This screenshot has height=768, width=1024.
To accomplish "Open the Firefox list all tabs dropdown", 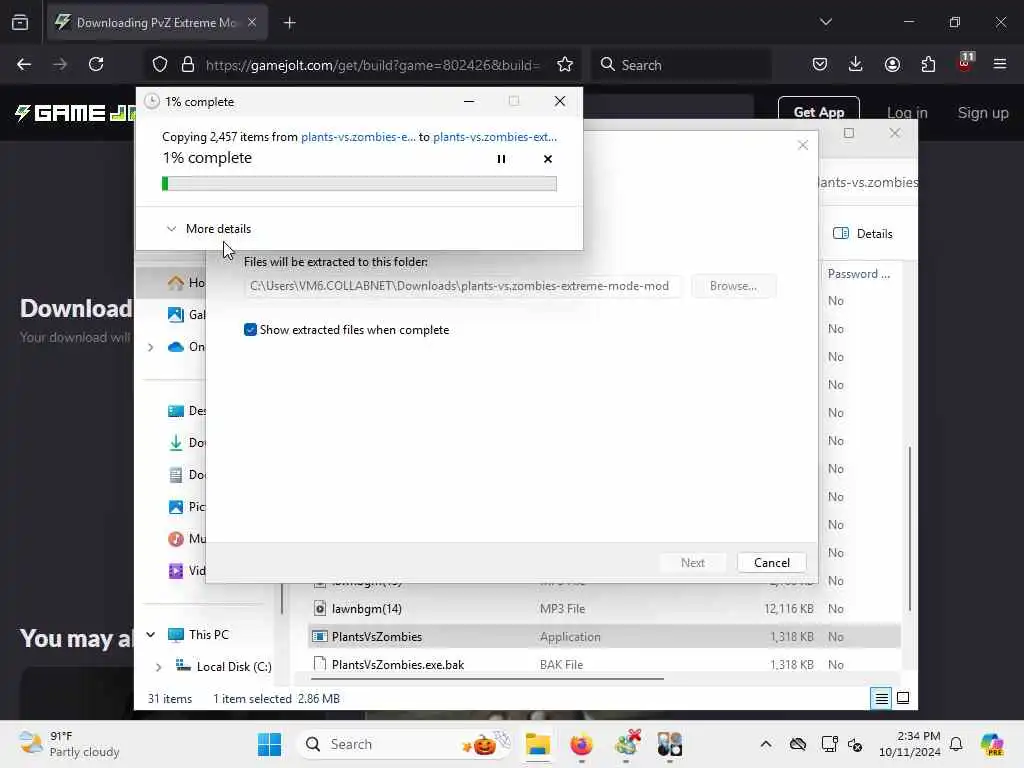I will click(825, 22).
